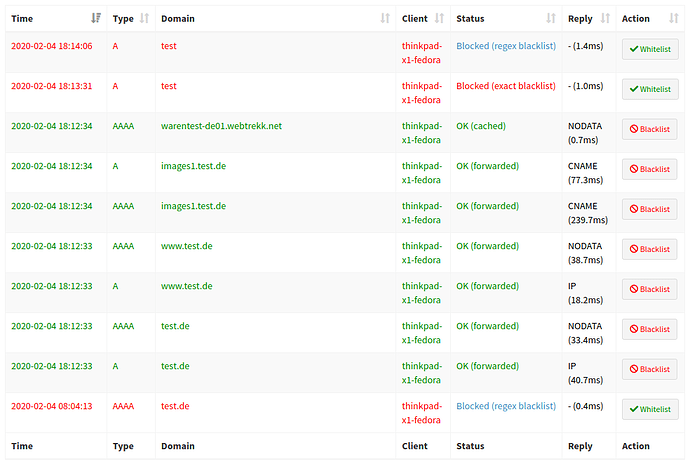Image resolution: width=690 pixels, height=463 pixels.
Task: Click the sort arrows in Domain header
Action: point(385,18)
